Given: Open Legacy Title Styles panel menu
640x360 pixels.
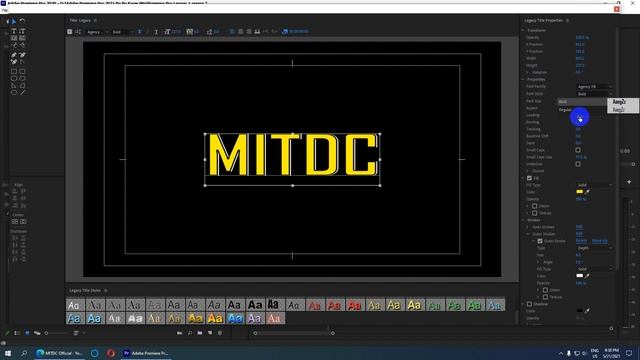Looking at the screenshot, I should tap(106, 291).
